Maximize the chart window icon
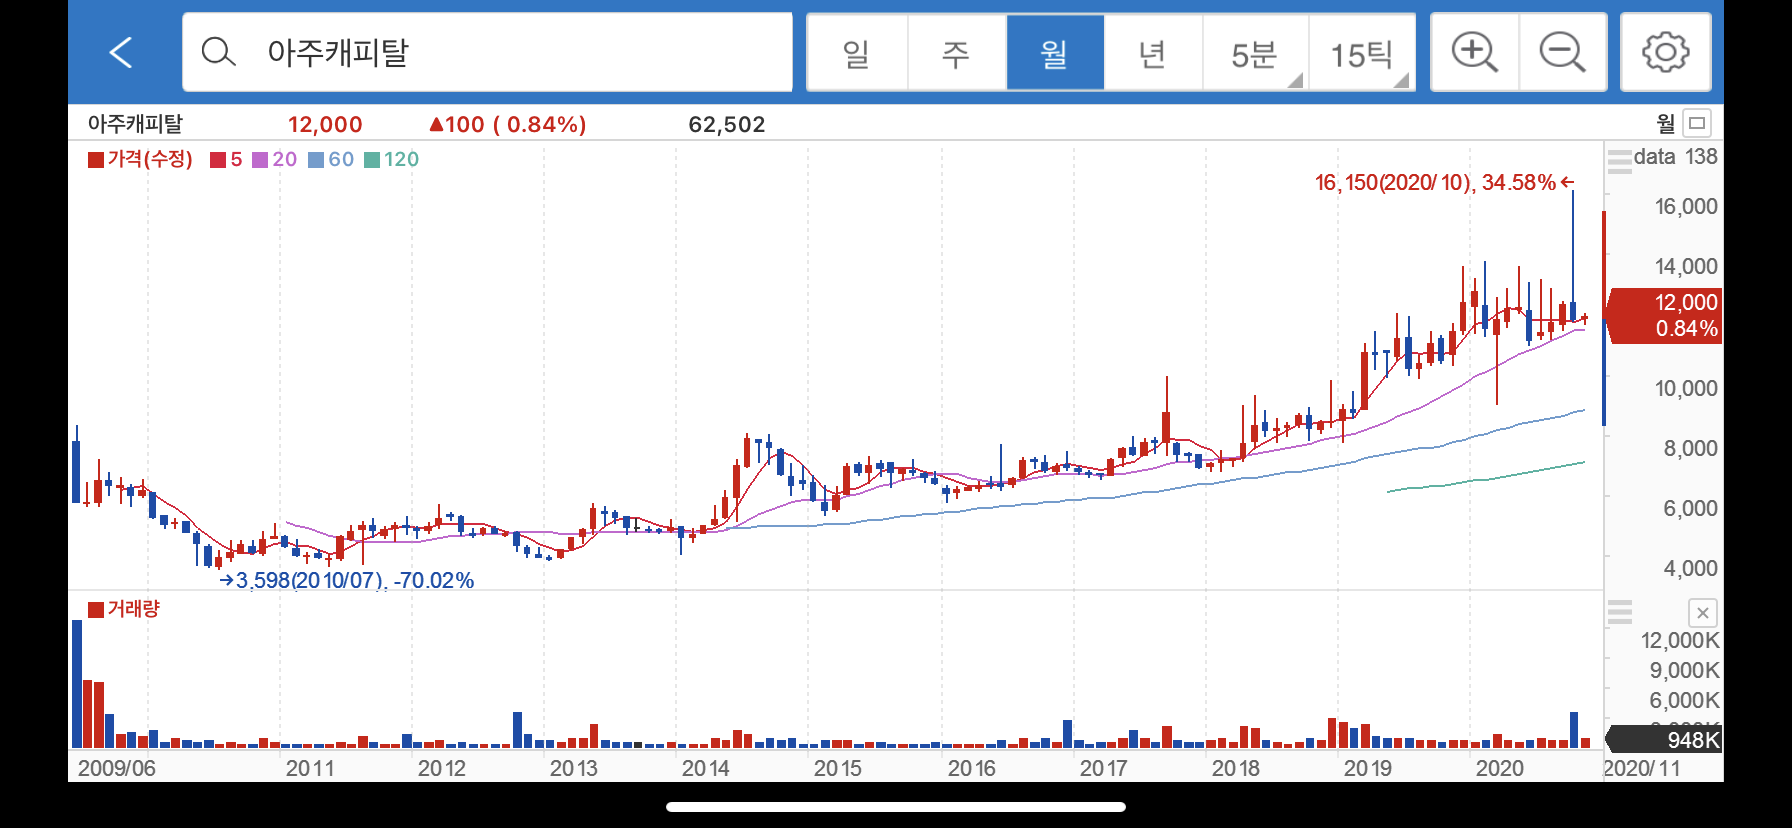This screenshot has height=828, width=1792. tap(1697, 123)
